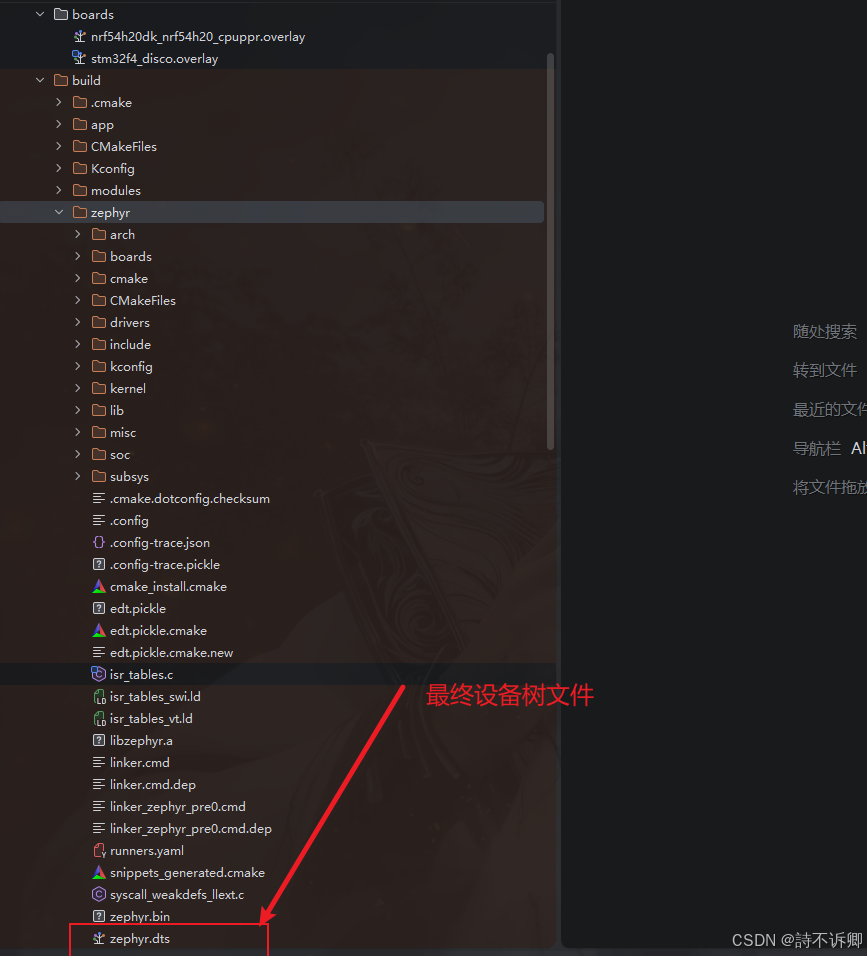Click the libzephyr.a unknown-file icon
867x956 pixels.
[x=99, y=740]
